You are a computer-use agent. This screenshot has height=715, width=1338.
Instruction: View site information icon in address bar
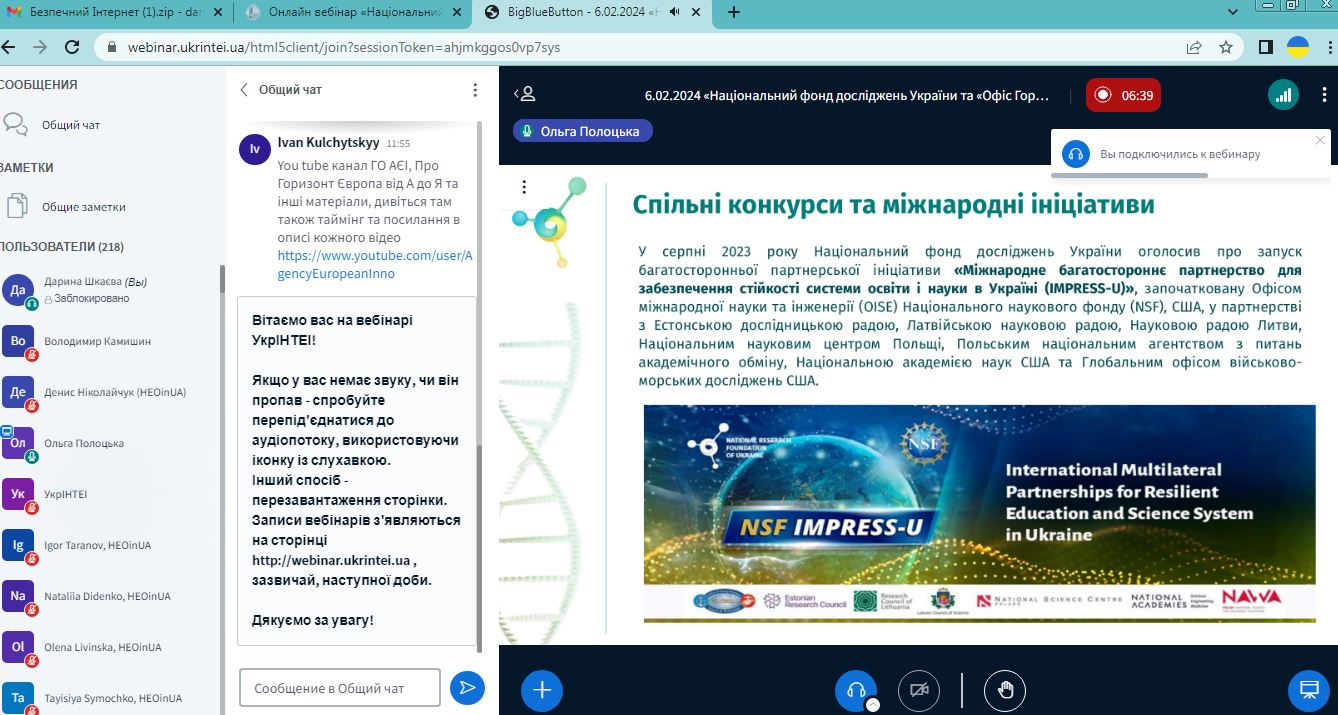(x=111, y=47)
